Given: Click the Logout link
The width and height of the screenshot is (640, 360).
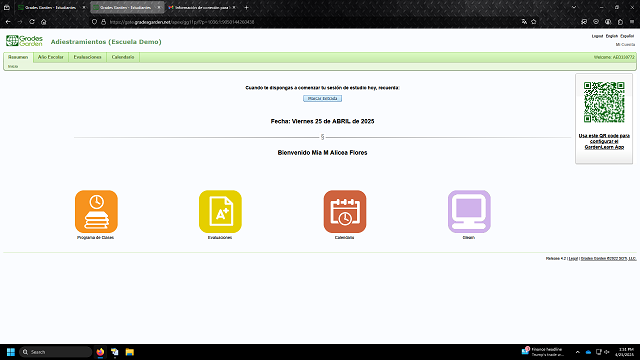Looking at the screenshot, I should pyautogui.click(x=597, y=36).
